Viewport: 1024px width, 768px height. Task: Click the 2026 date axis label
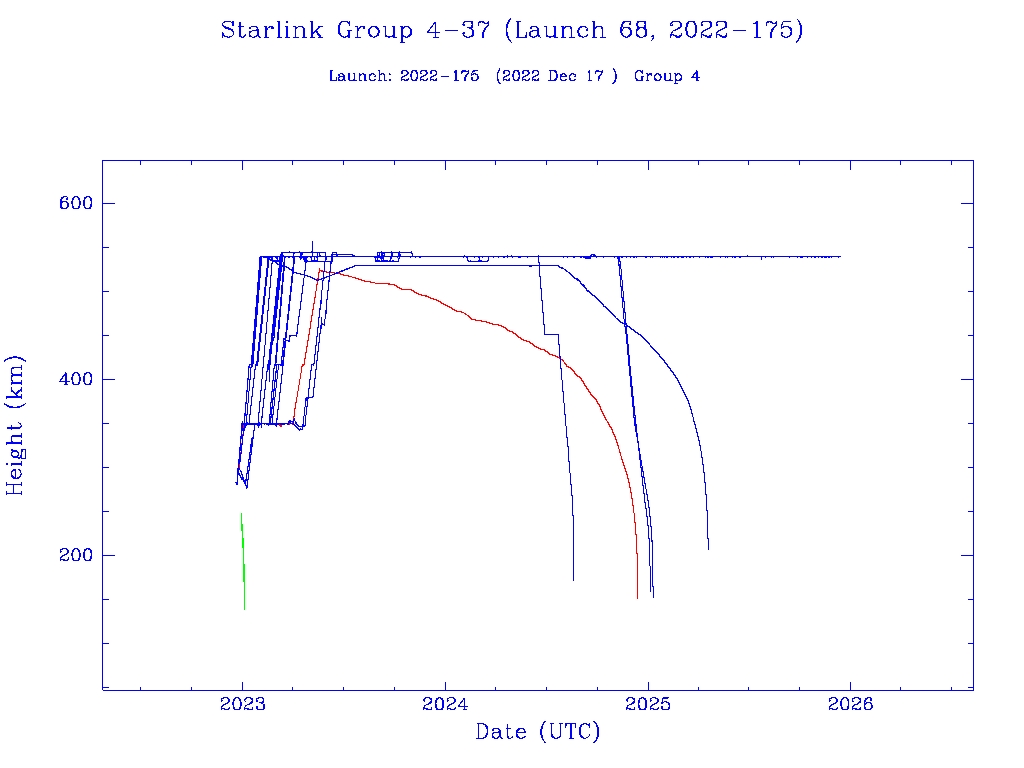[x=851, y=704]
